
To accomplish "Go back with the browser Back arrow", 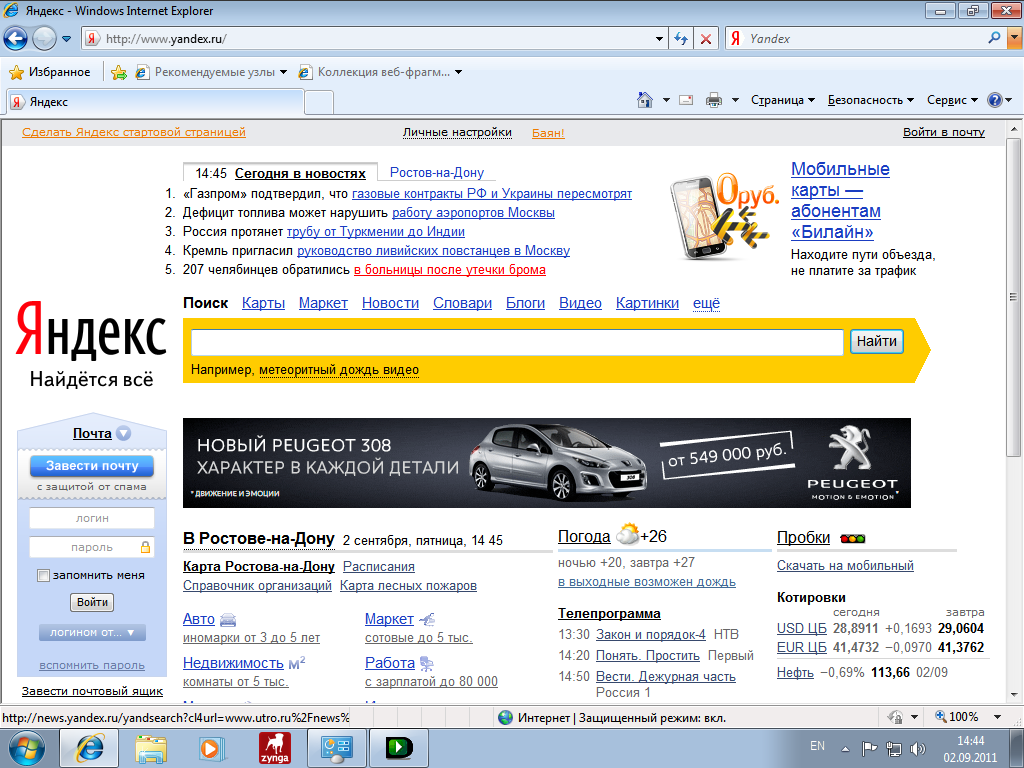I will (16, 39).
